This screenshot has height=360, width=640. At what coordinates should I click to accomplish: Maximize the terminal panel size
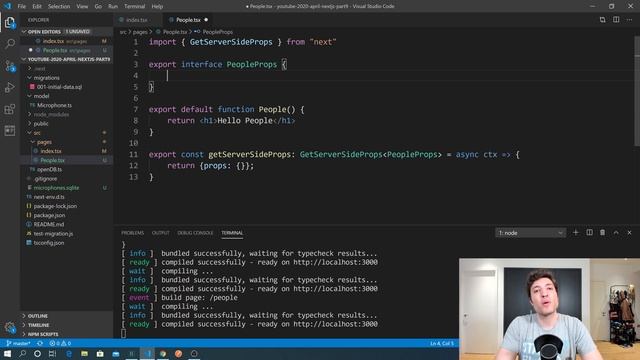616,233
